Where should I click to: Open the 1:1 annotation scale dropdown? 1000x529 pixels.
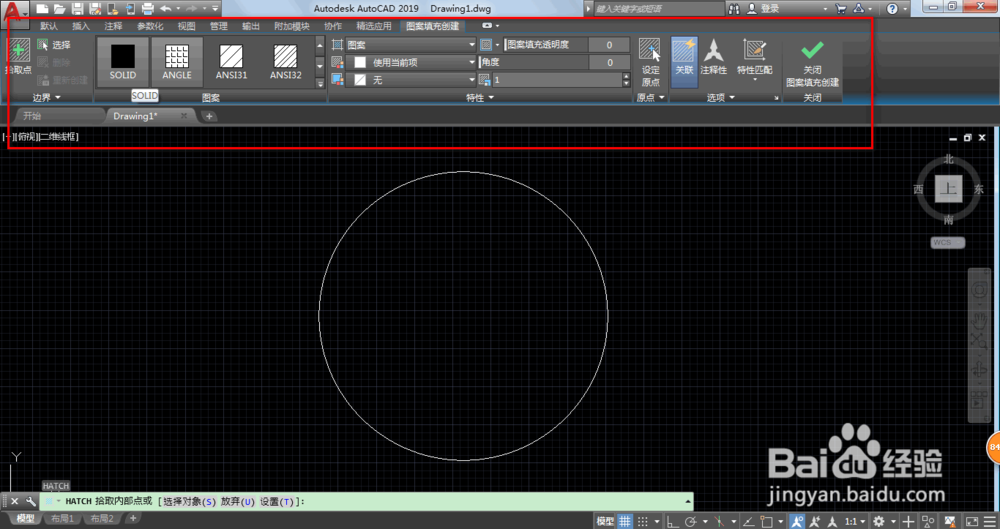(x=855, y=521)
